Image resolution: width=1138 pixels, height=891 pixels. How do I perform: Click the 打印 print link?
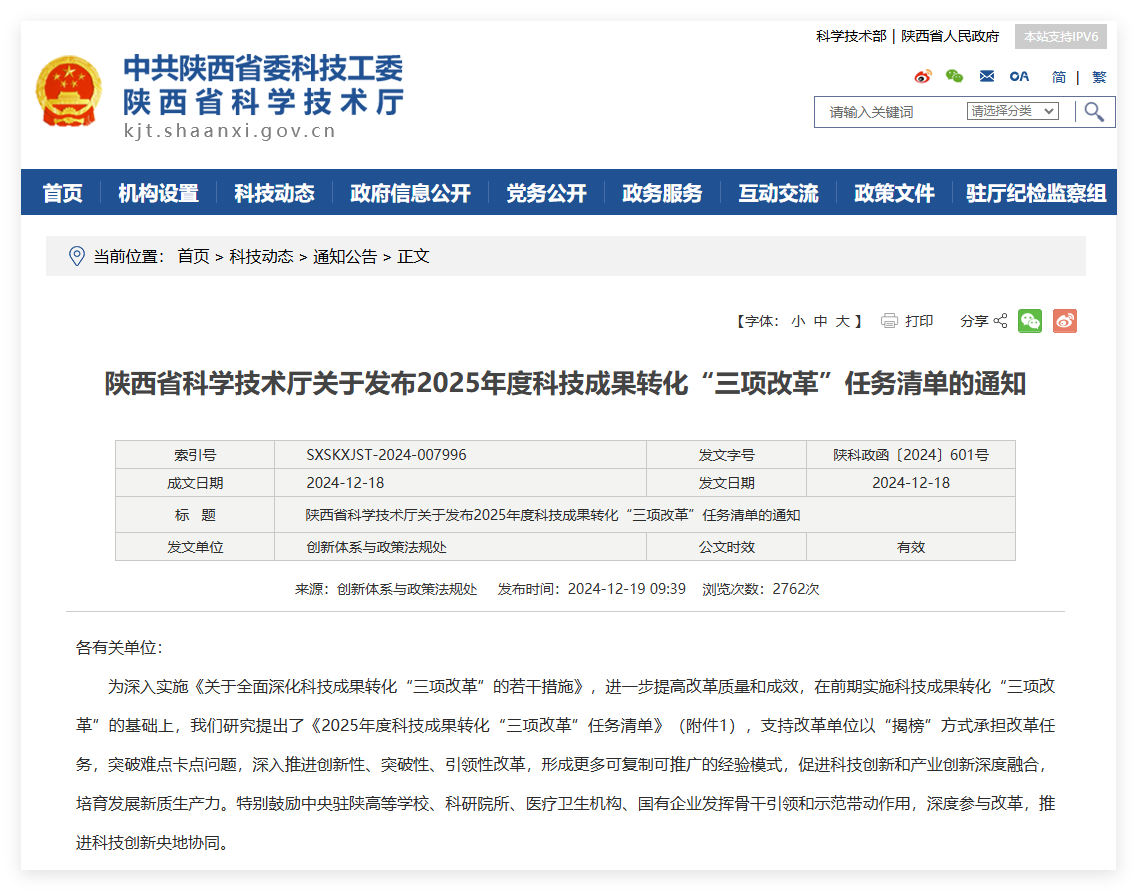click(919, 321)
